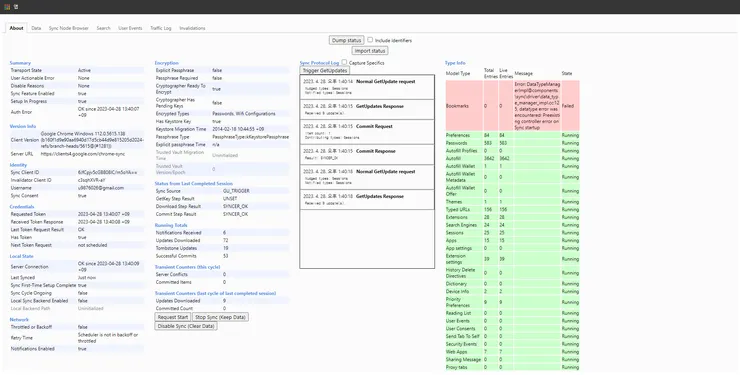Switch to the Traffic Log tab
Viewport: 740px width, 375px height.
point(161,28)
